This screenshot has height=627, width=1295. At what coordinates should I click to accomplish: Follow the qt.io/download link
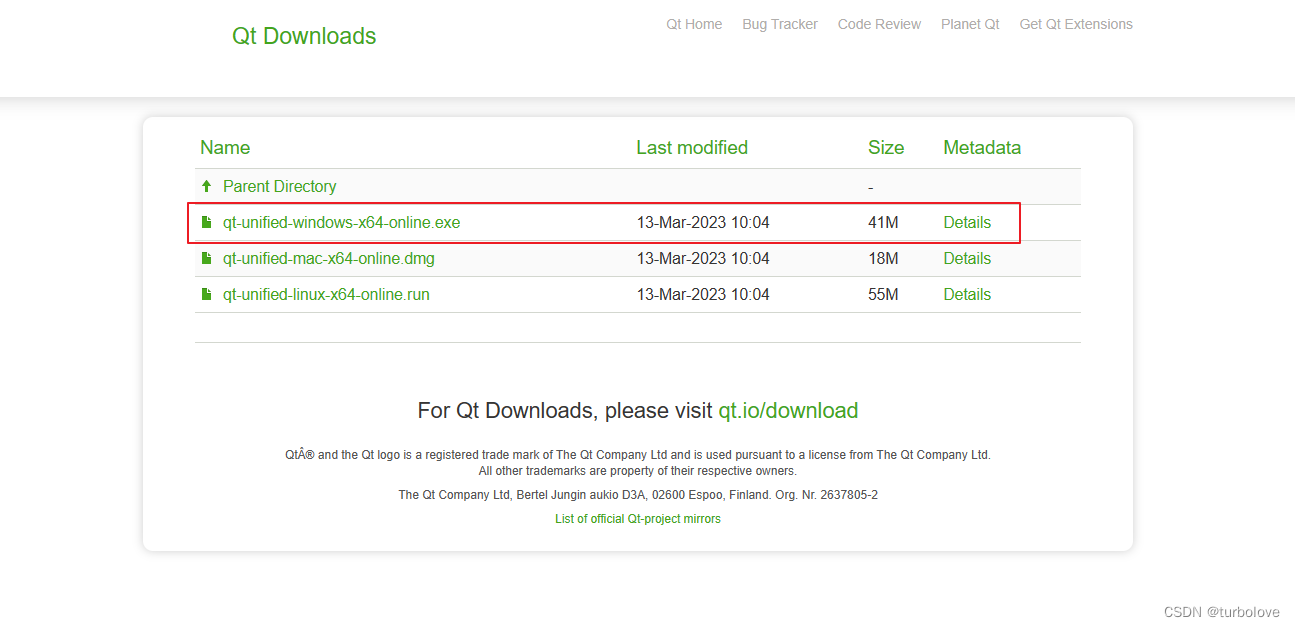tap(788, 411)
